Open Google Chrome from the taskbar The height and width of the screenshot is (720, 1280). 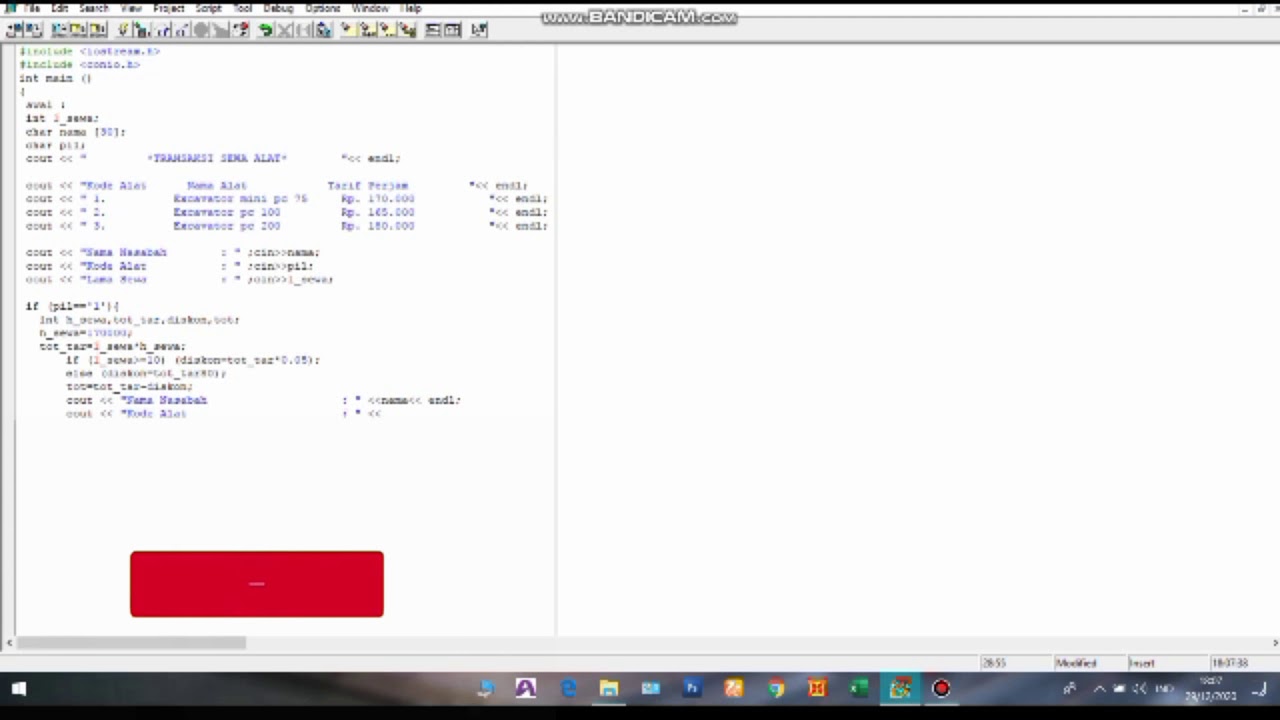click(776, 688)
